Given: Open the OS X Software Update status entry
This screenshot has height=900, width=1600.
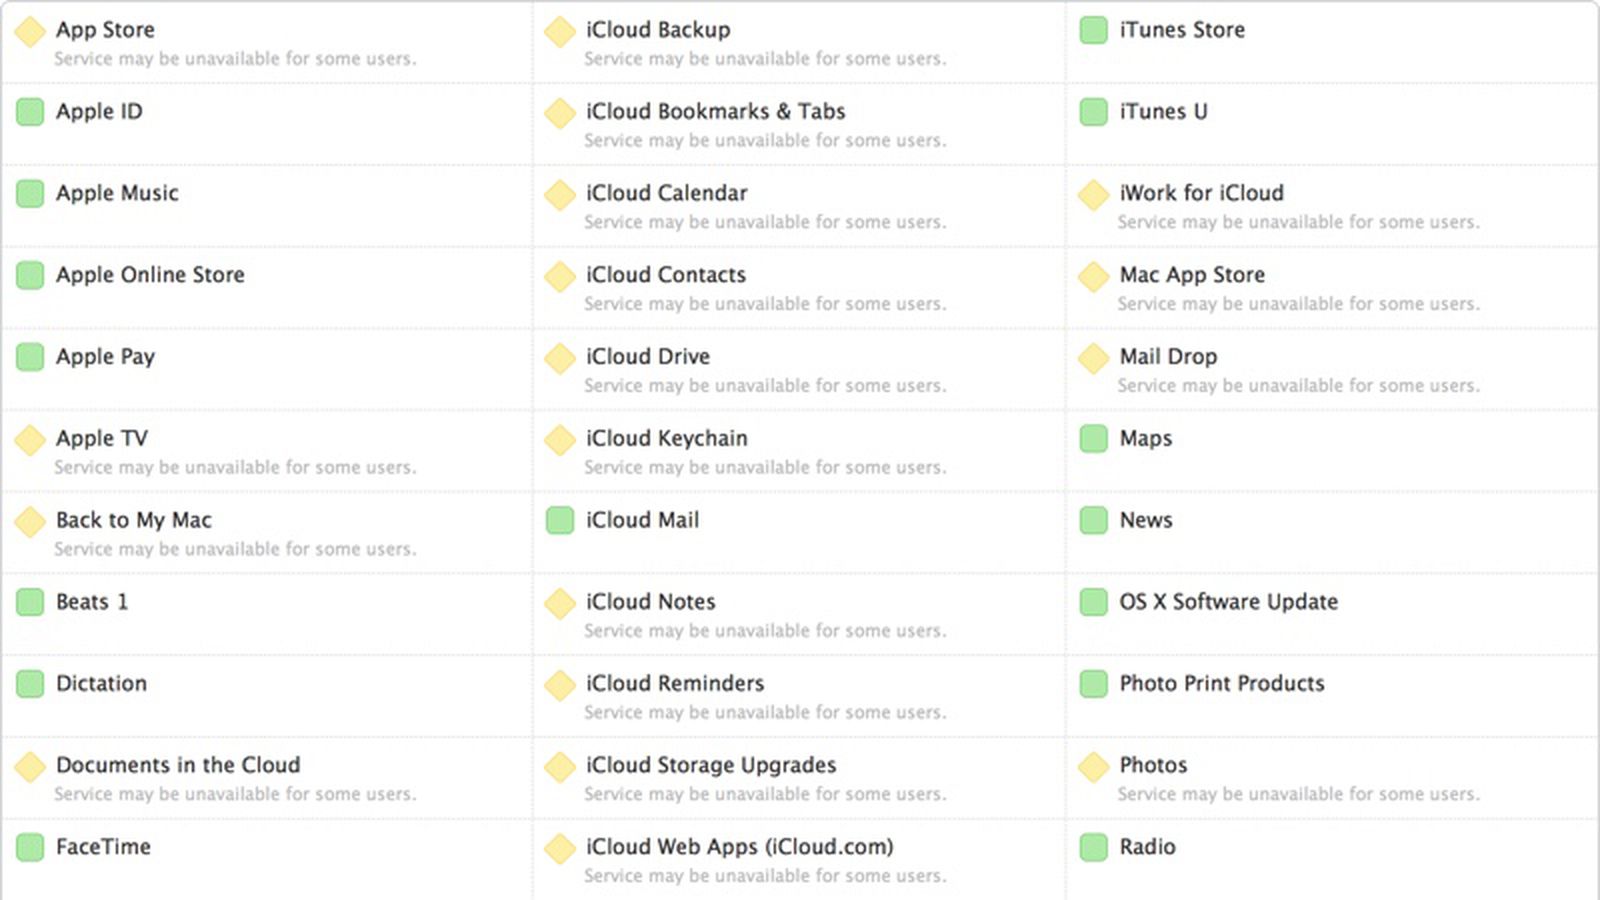Looking at the screenshot, I should [1229, 602].
